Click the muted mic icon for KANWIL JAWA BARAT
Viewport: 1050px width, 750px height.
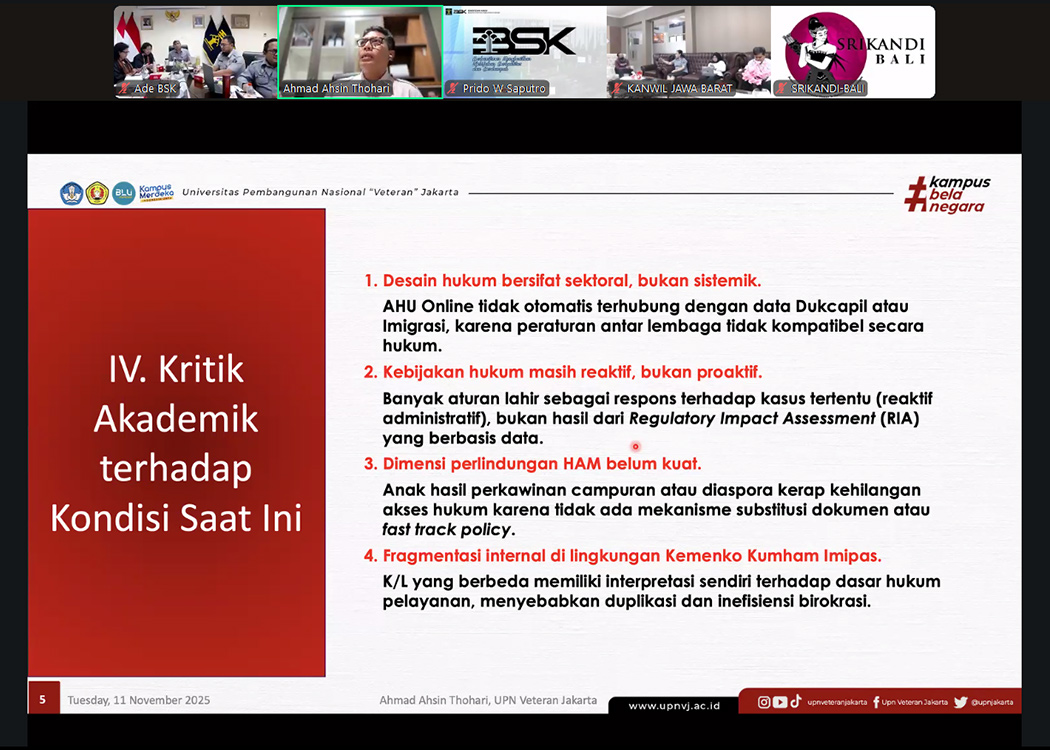616,89
